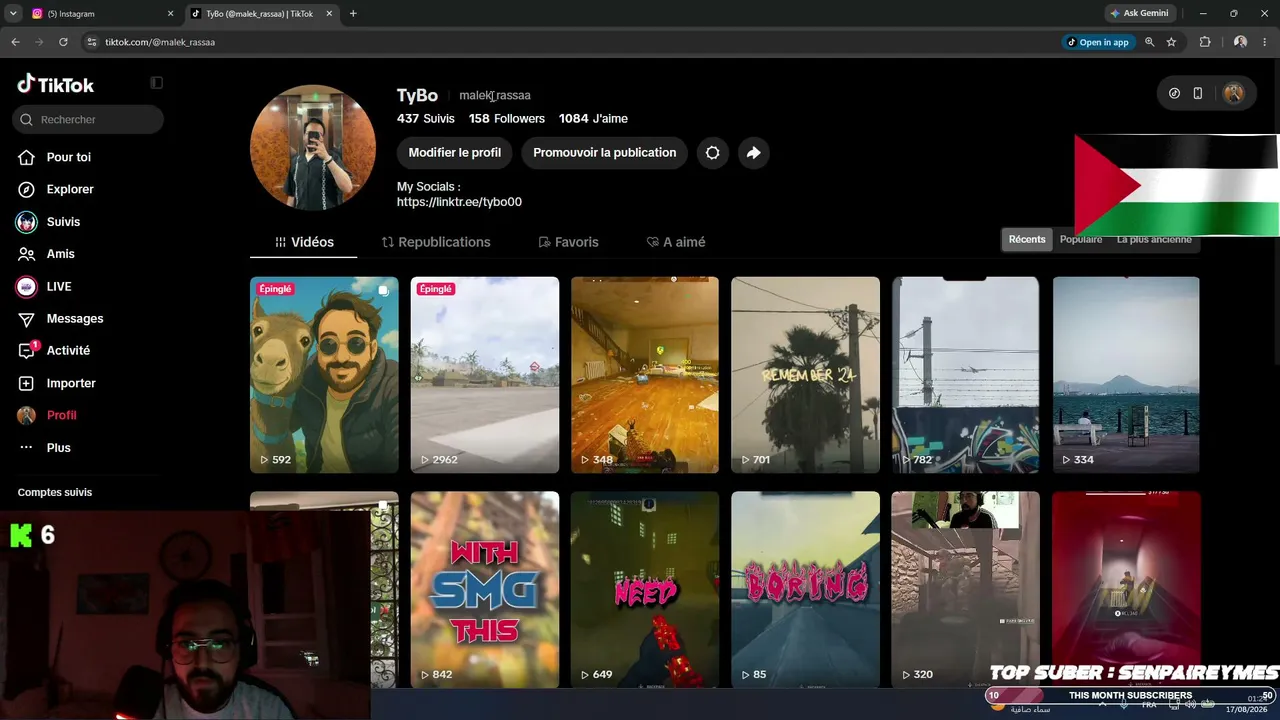Viewport: 1280px width, 720px height.
Task: Open the Vidéos tab
Action: click(304, 242)
